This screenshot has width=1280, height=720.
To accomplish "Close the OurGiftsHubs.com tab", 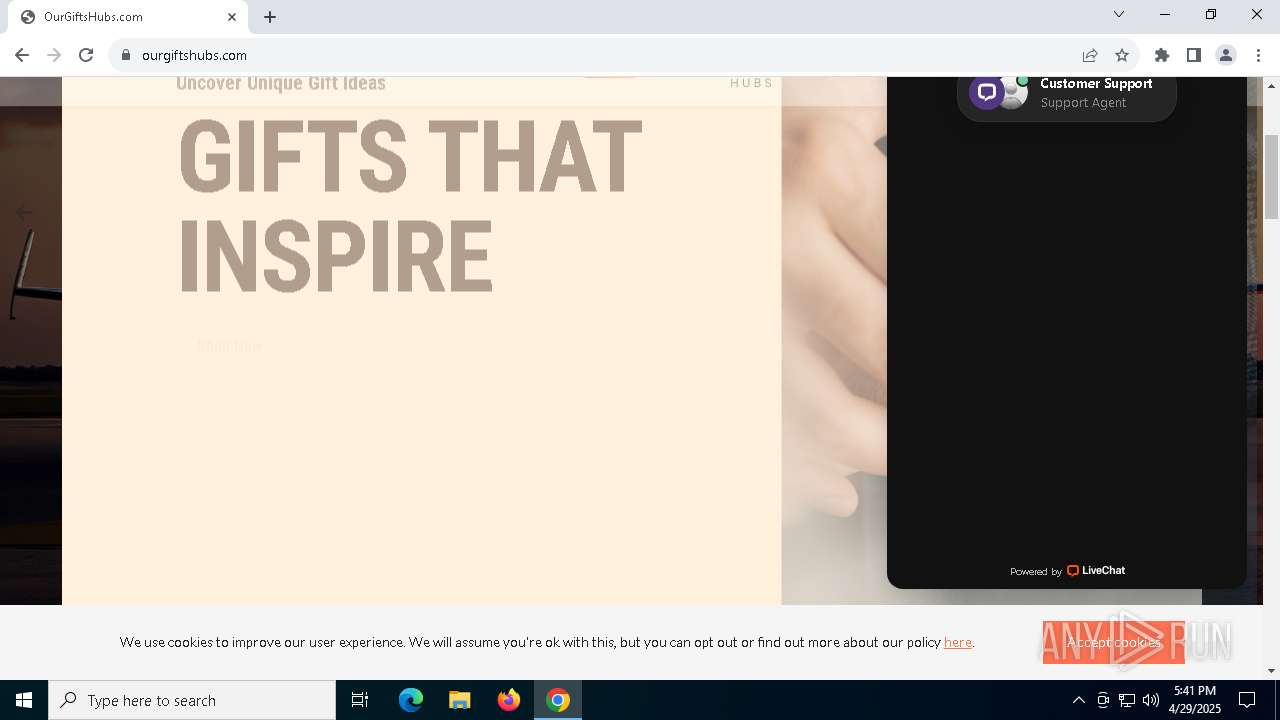I will 232,17.
